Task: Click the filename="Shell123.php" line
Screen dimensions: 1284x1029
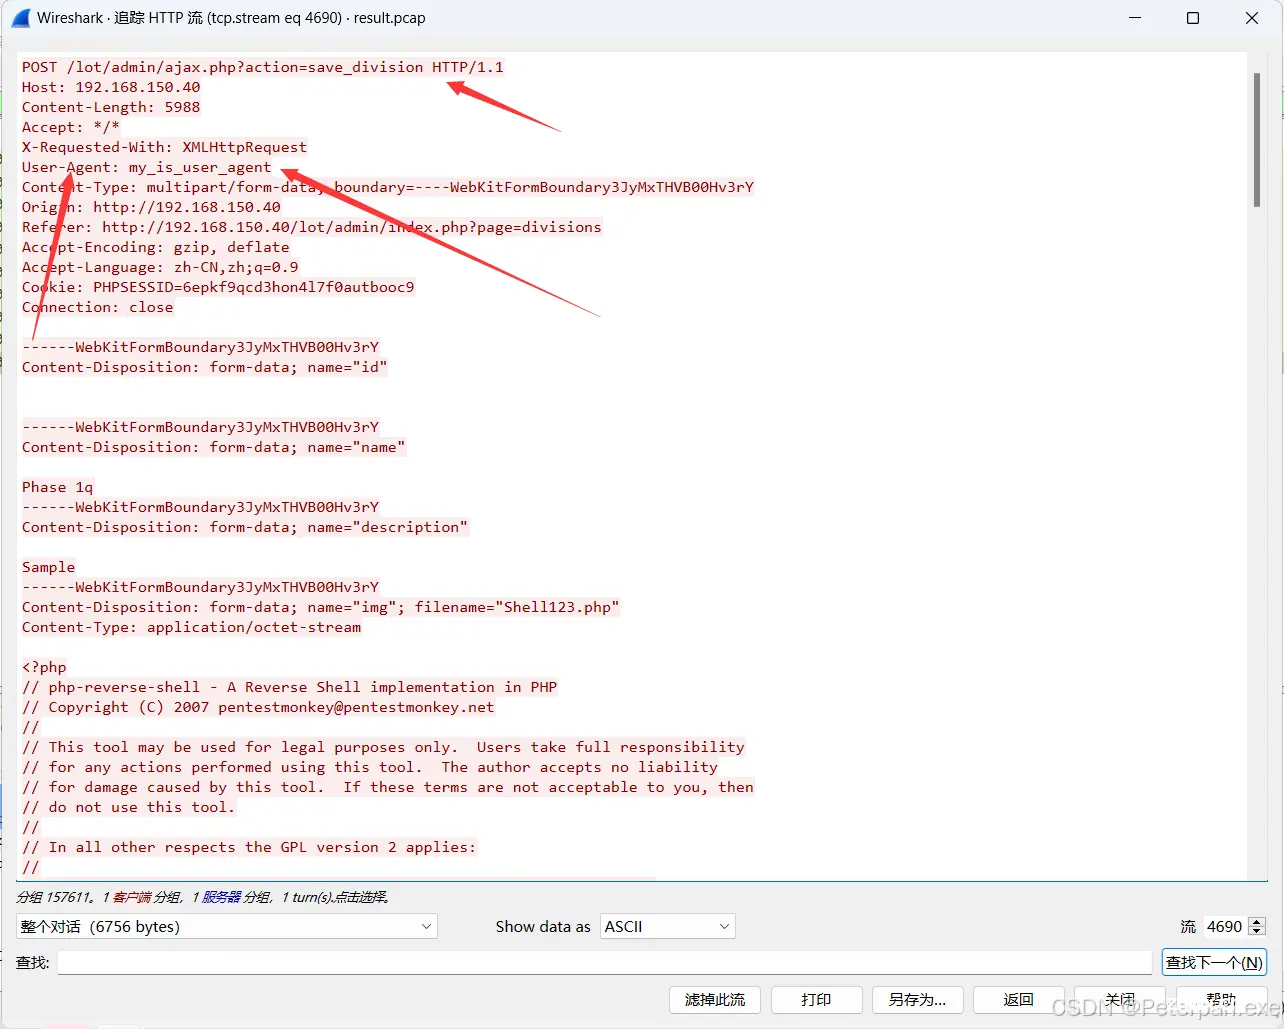Action: tap(320, 607)
